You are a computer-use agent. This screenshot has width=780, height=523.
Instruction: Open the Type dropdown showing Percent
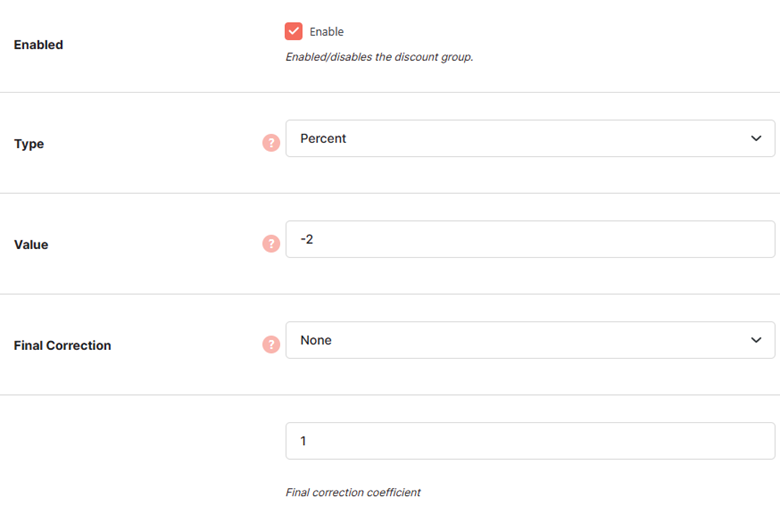coord(530,138)
